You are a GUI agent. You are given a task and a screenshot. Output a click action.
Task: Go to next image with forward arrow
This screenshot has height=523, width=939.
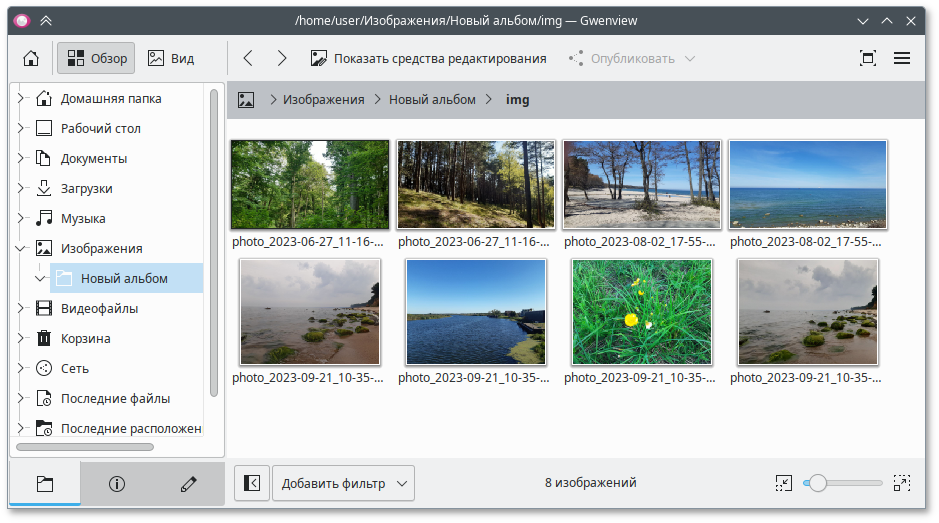[x=281, y=58]
